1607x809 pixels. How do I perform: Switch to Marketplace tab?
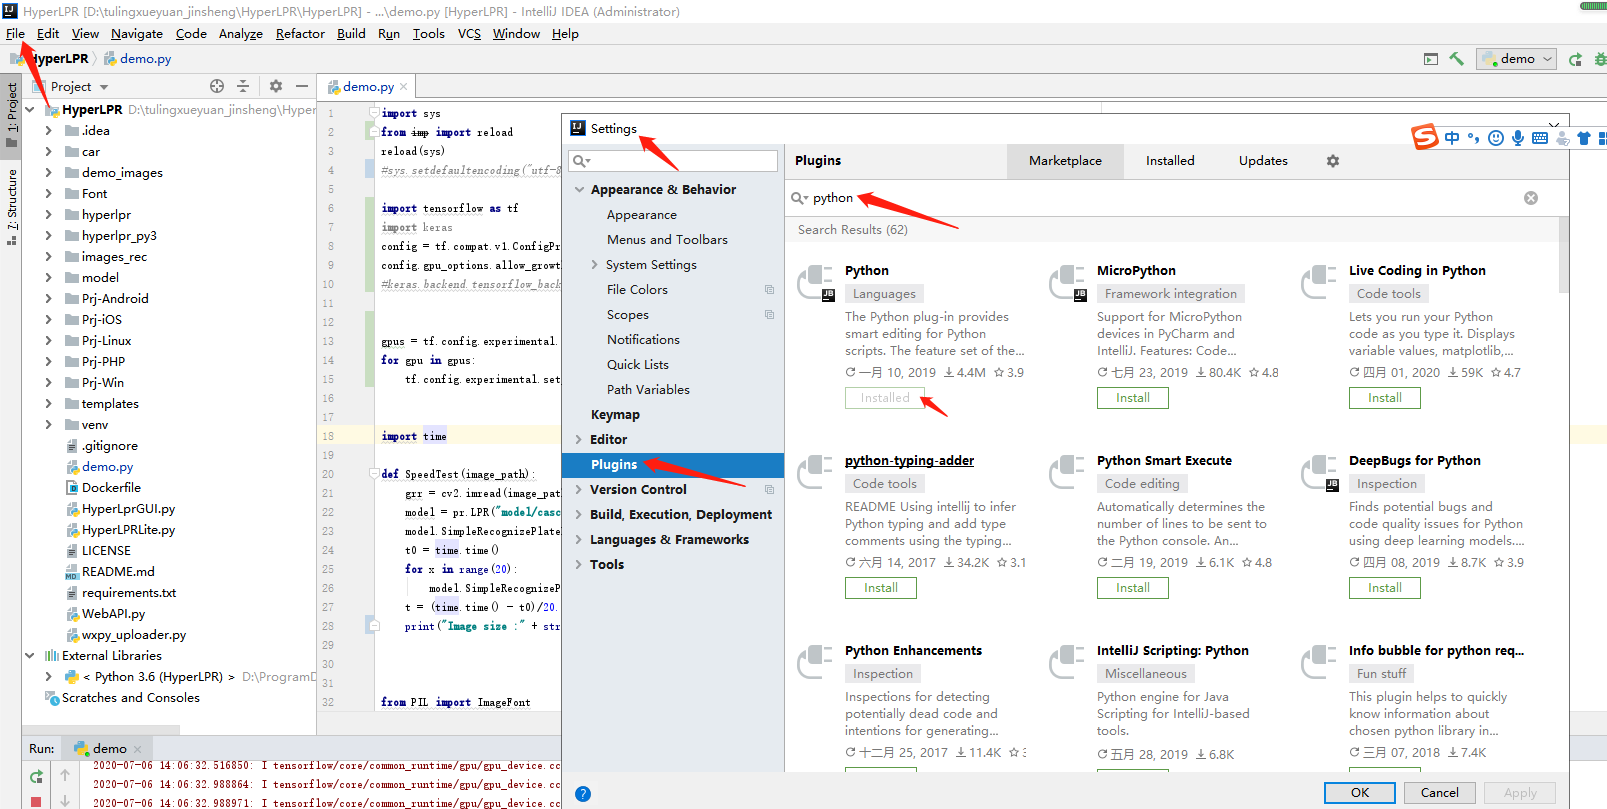click(1065, 161)
